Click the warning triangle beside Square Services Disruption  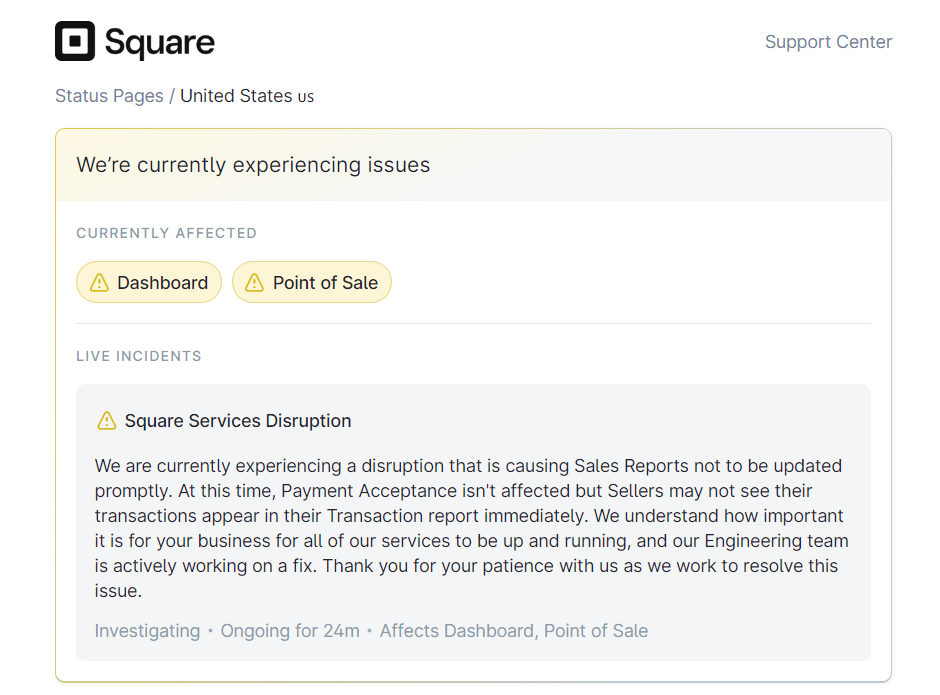coord(106,421)
